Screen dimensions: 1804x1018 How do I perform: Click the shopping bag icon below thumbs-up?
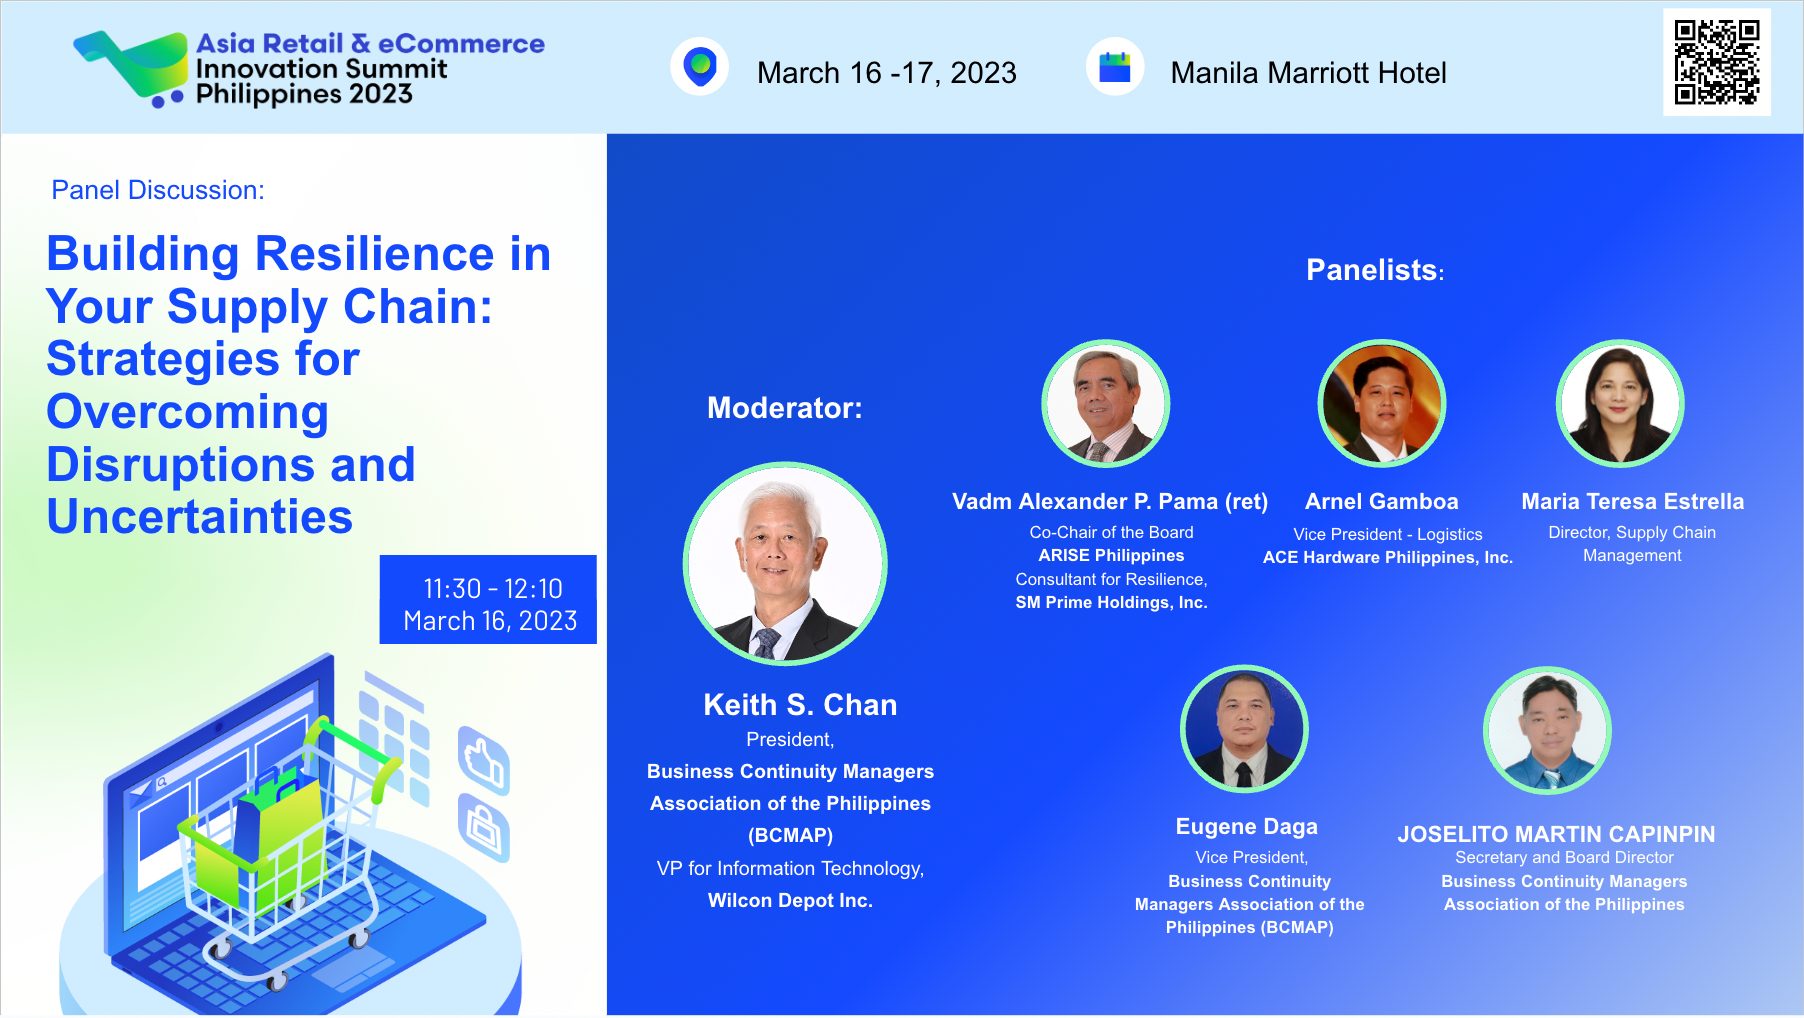click(x=484, y=827)
